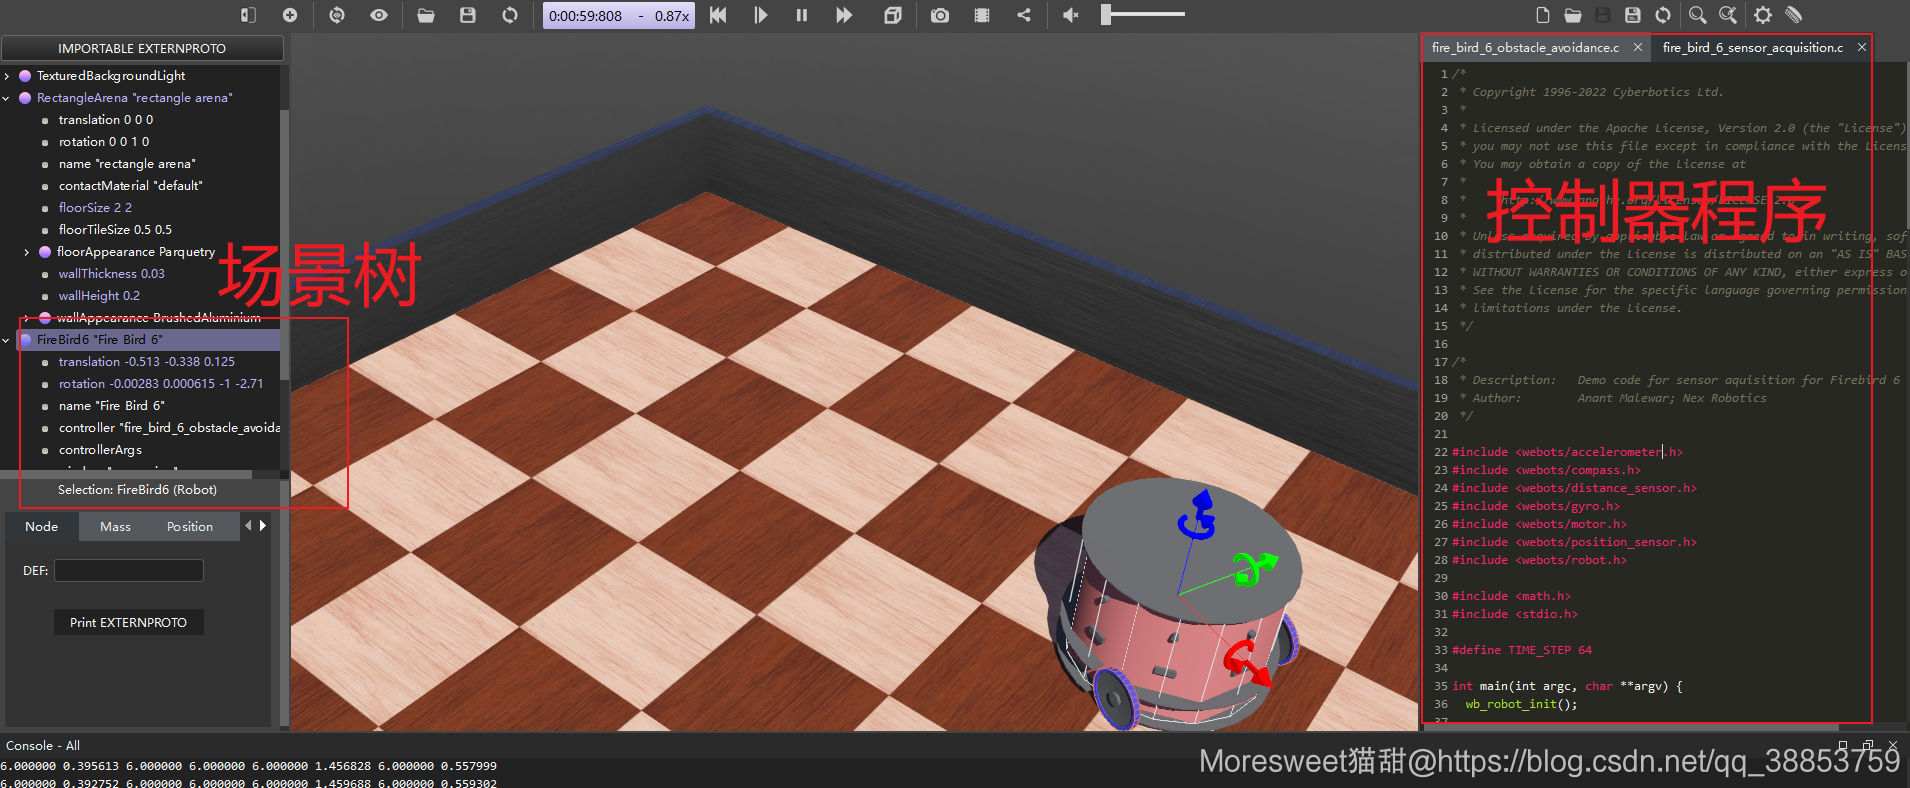
Task: Toggle 3D rendering cube icon
Action: click(x=893, y=15)
